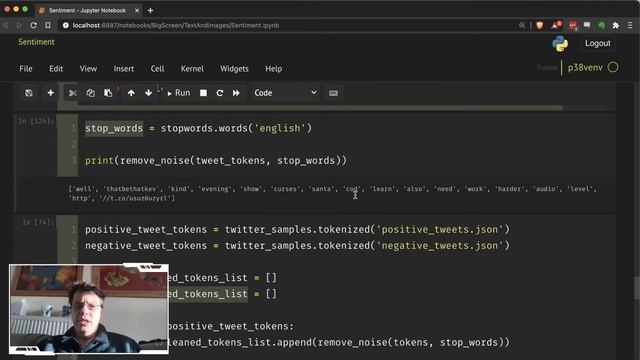The width and height of the screenshot is (640, 360).
Task: Copy selected cells with the toolbar icon
Action: pos(91,93)
